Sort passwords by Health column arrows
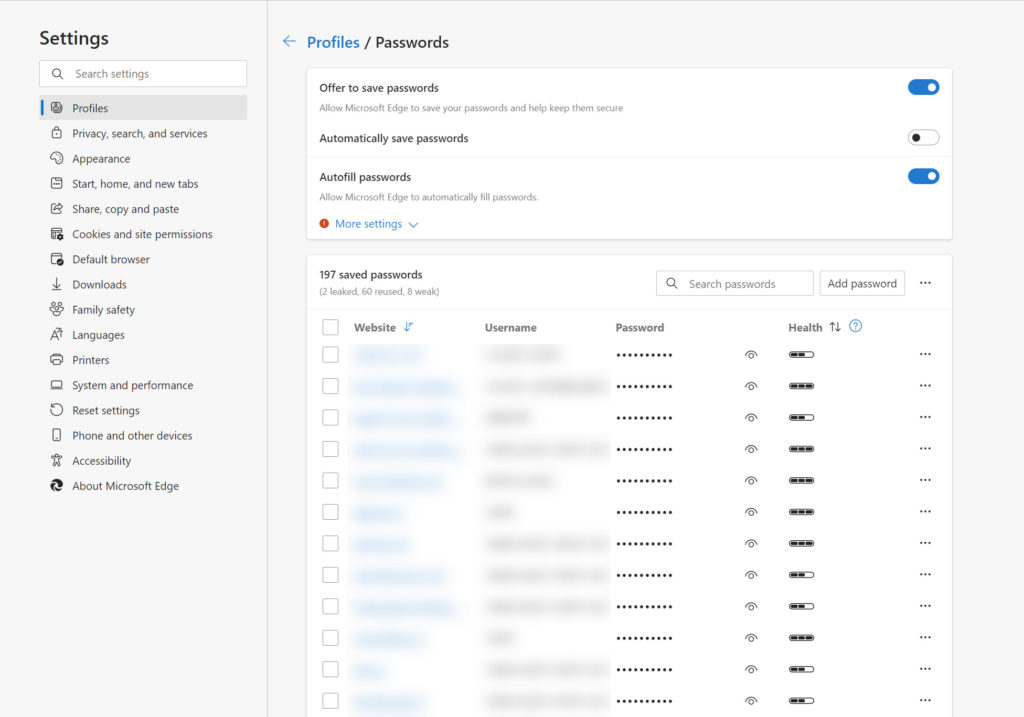This screenshot has width=1024, height=717. (x=835, y=327)
